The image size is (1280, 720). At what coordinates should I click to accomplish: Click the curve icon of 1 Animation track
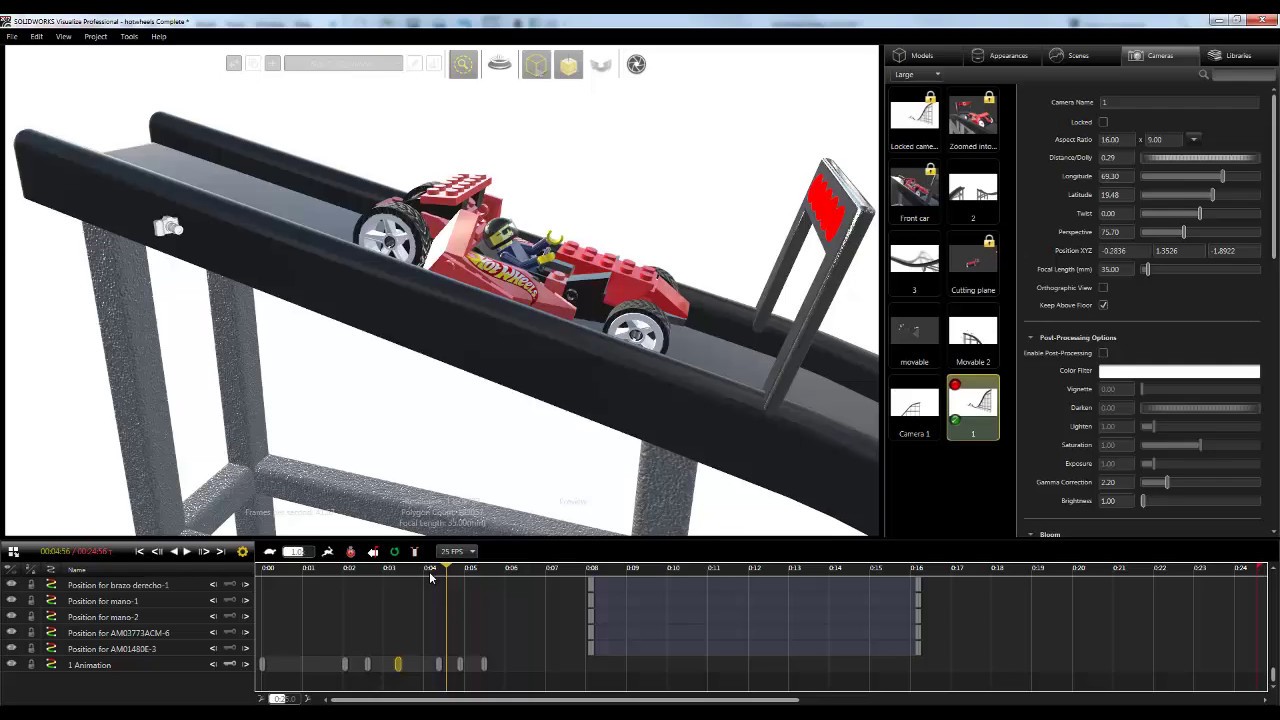pos(51,665)
